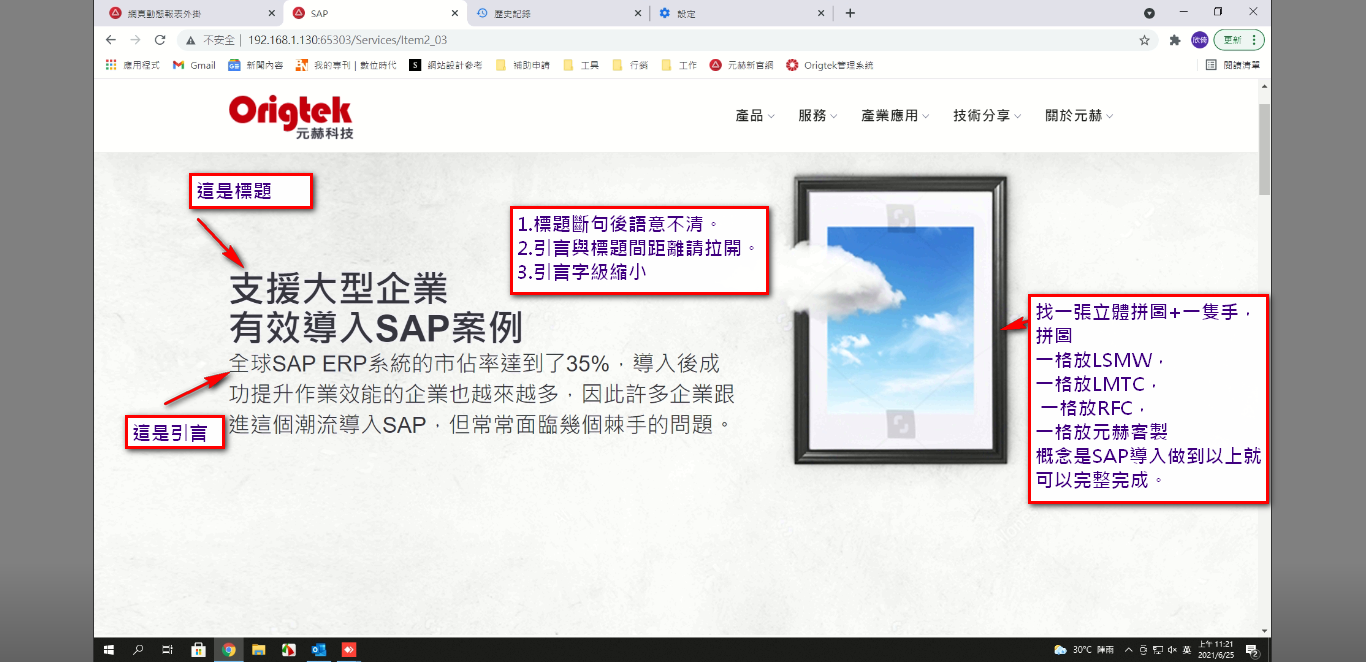The image size is (1366, 662).
Task: Open File Explorer from the taskbar
Action: (x=258, y=649)
